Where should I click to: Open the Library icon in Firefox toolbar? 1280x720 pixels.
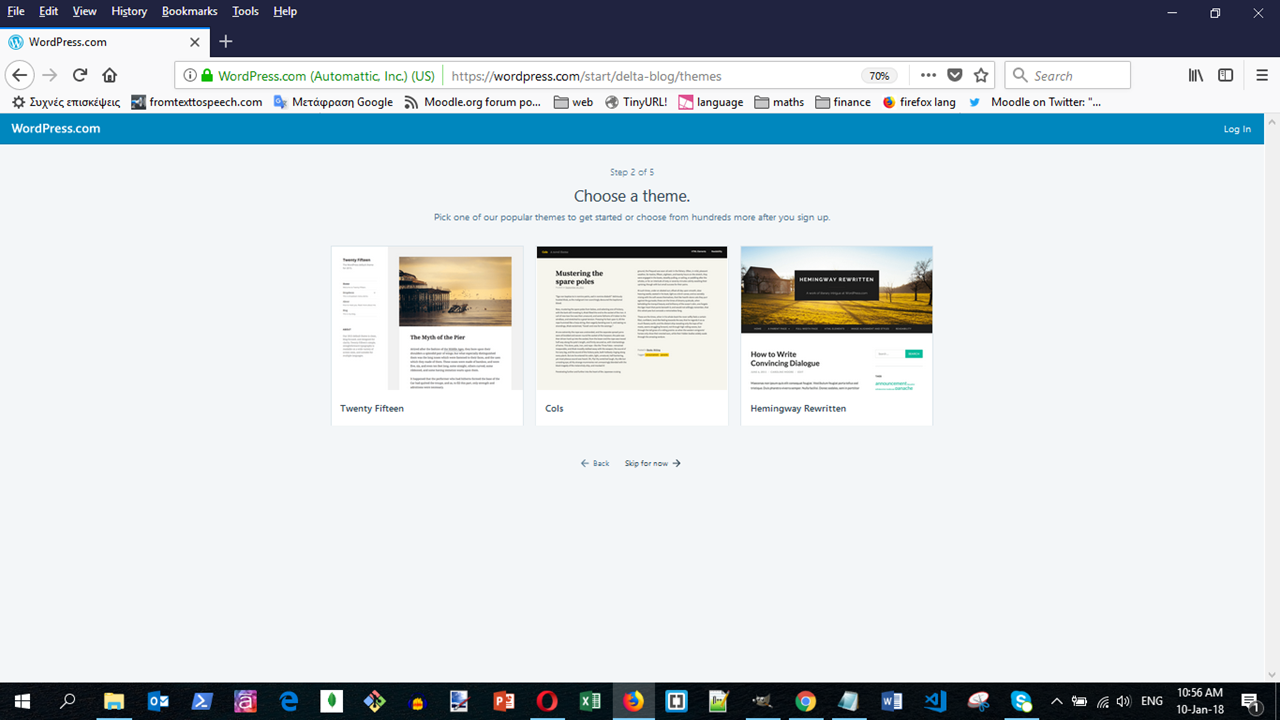tap(1196, 75)
